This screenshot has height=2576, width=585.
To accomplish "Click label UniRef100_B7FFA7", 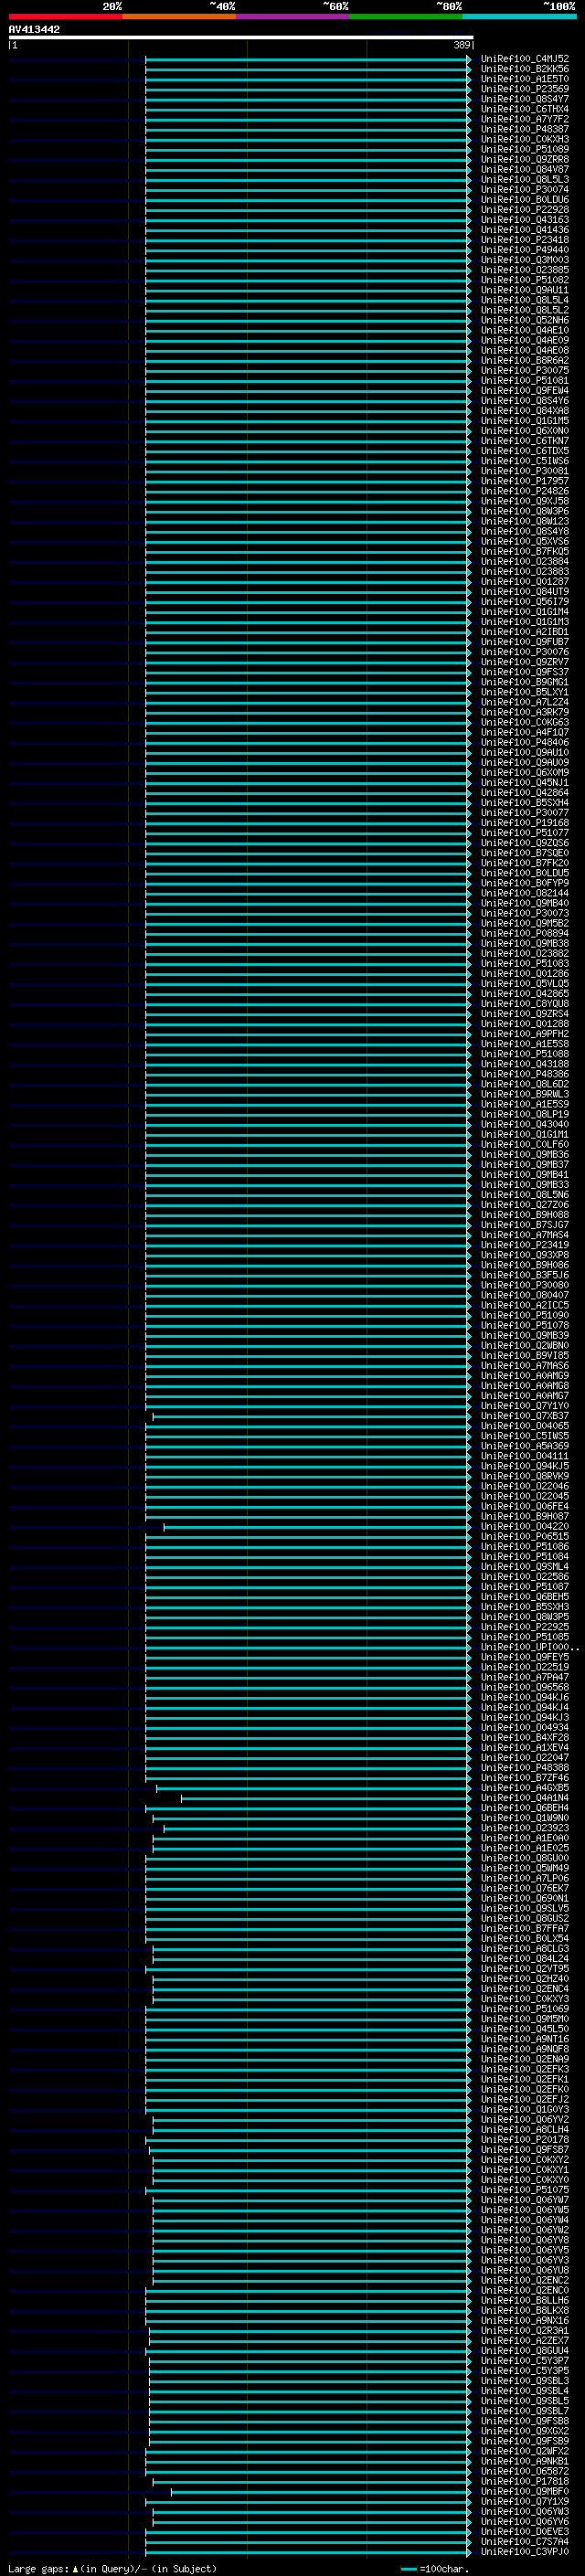I will coord(524,1928).
